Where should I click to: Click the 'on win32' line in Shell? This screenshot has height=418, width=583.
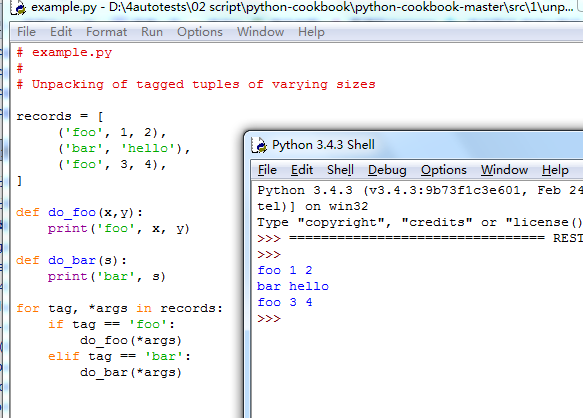(313, 206)
